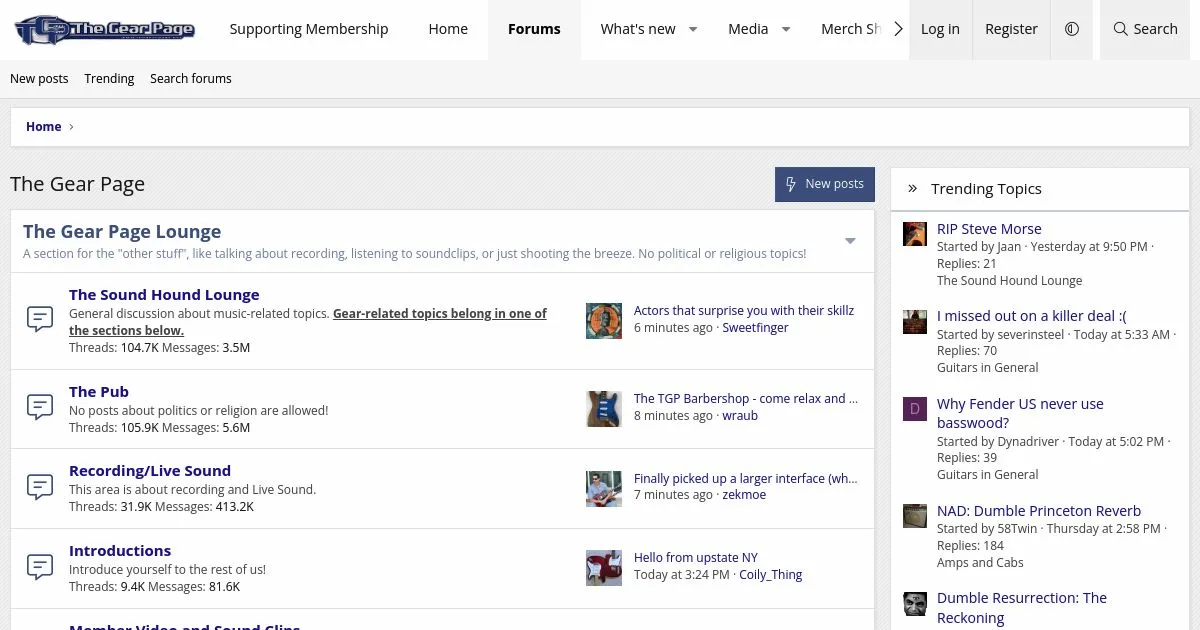Open NAD: Dumble Princeton Reverb topic

tap(1039, 511)
